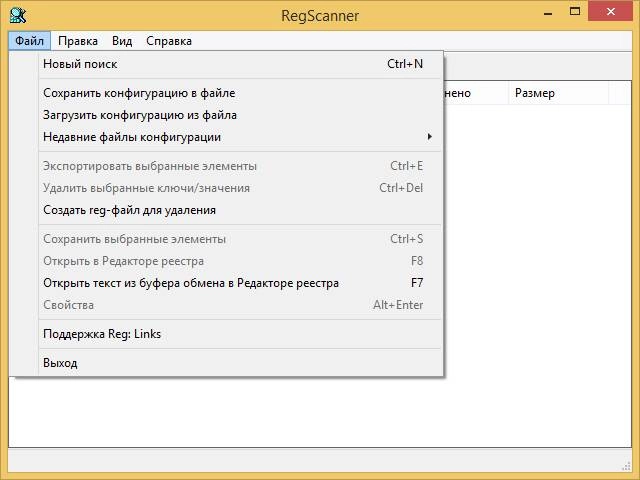Click the partially hidden column header ending in нено
Viewport: 640px width, 480px height.
pos(476,93)
